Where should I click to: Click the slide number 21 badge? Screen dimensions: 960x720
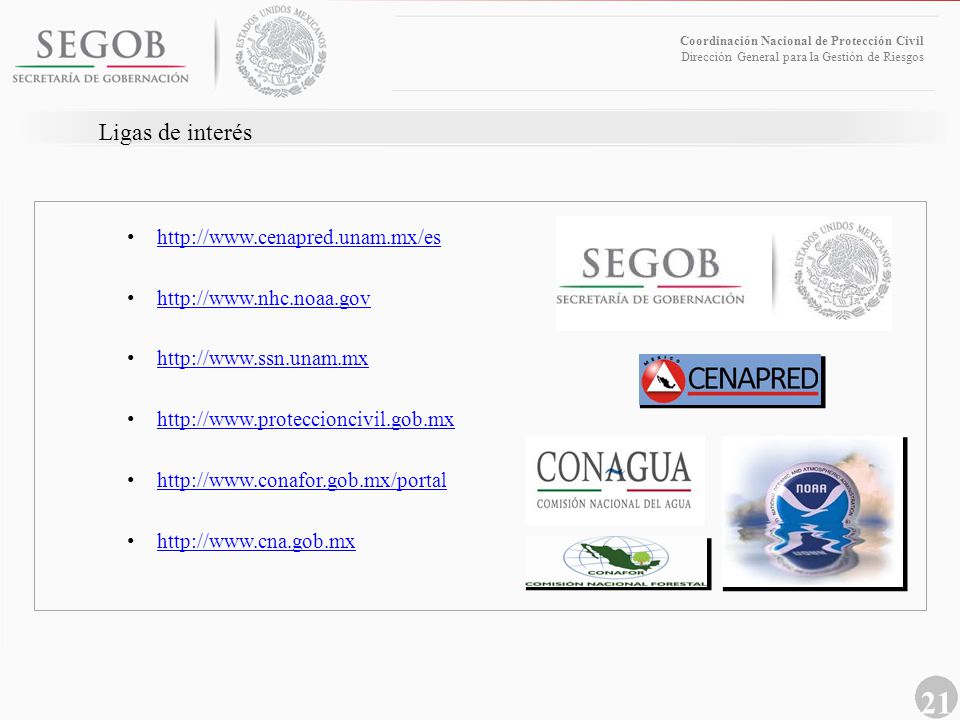(x=937, y=698)
